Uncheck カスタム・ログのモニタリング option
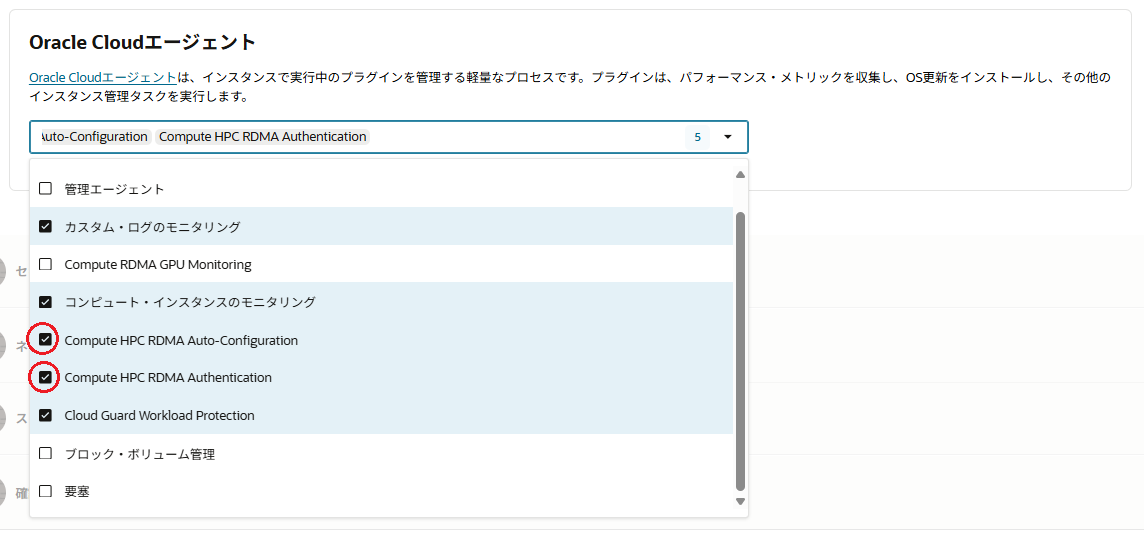The height and width of the screenshot is (533, 1144). click(x=45, y=227)
